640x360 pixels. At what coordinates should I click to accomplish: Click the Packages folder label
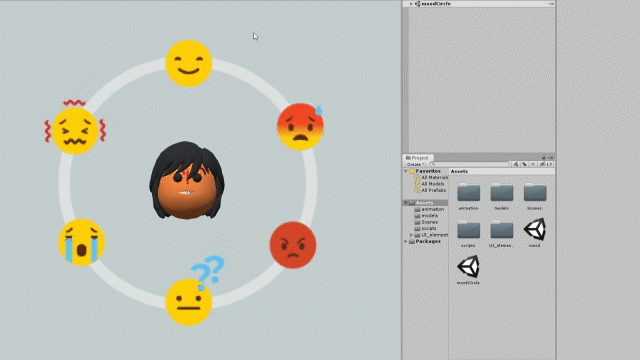click(428, 241)
